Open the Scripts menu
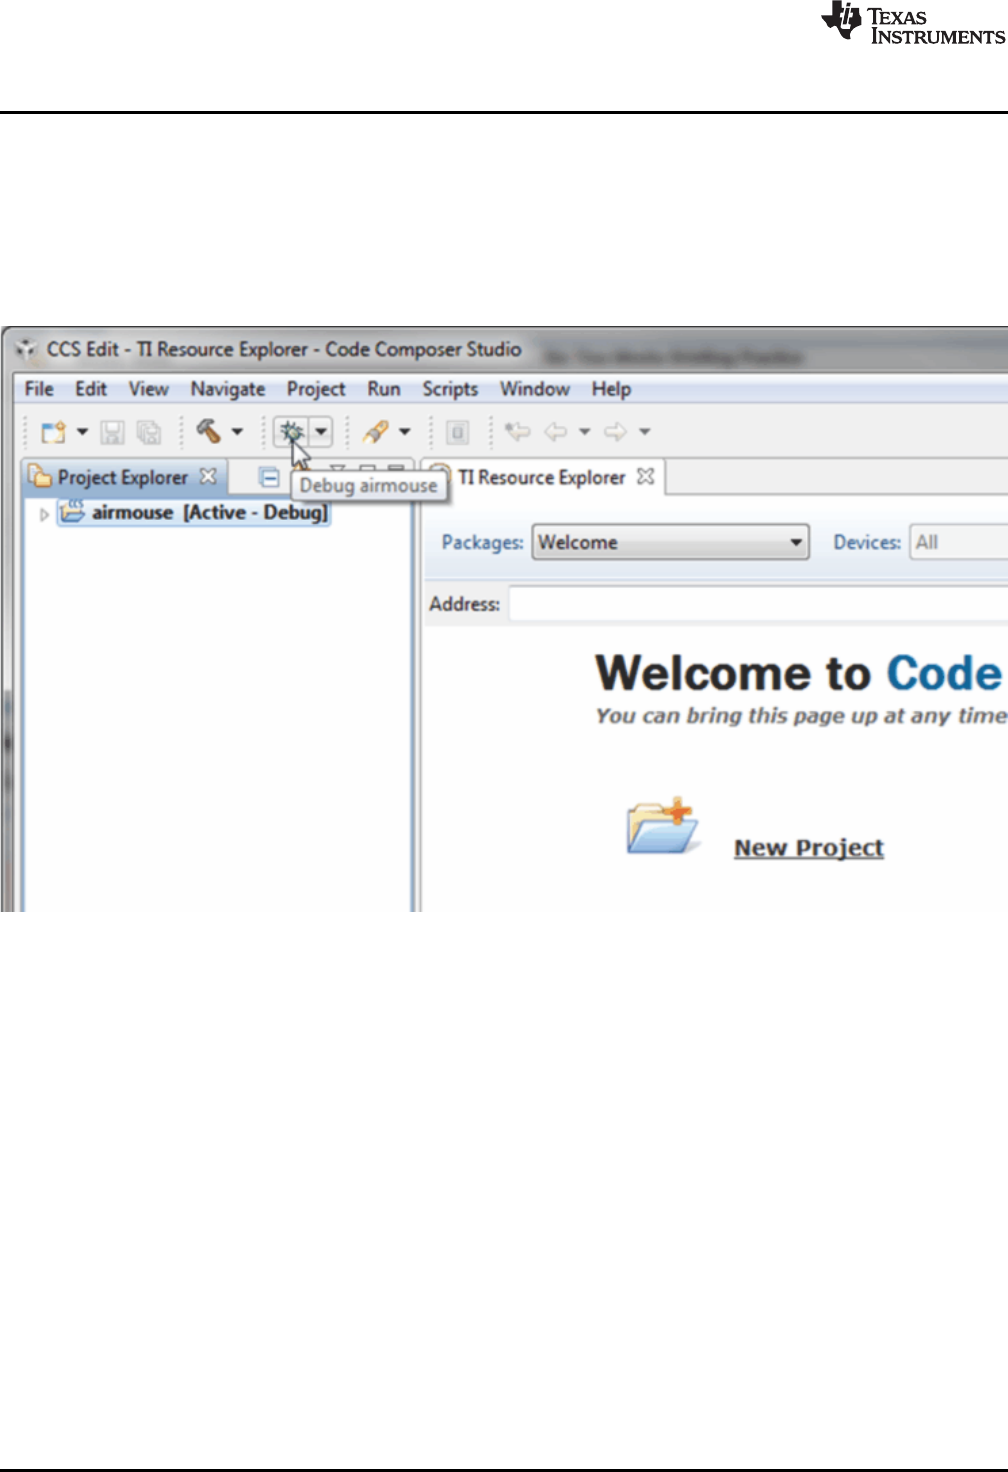This screenshot has width=1008, height=1472. 450,389
